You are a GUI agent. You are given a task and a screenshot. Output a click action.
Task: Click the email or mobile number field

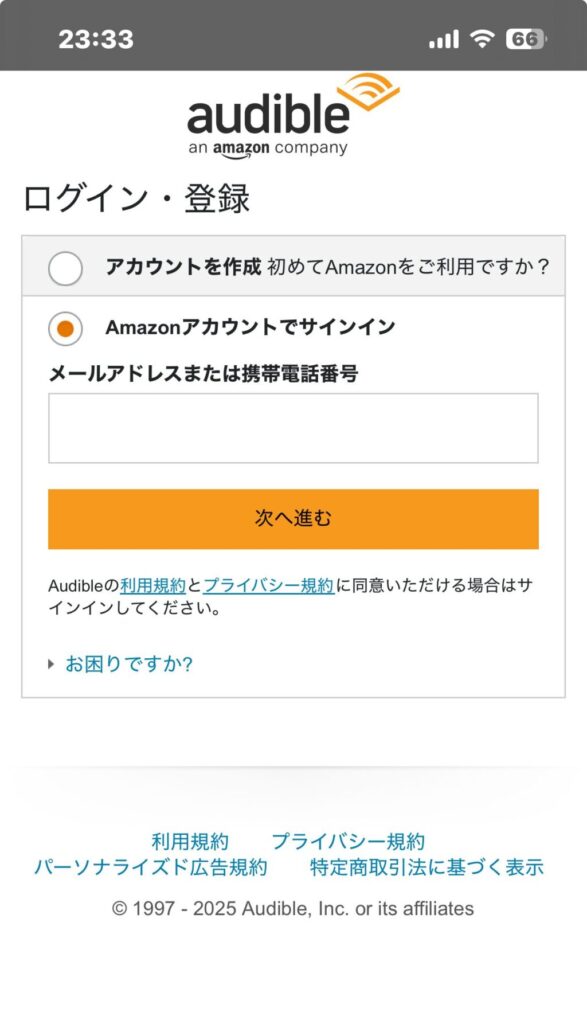[x=293, y=428]
